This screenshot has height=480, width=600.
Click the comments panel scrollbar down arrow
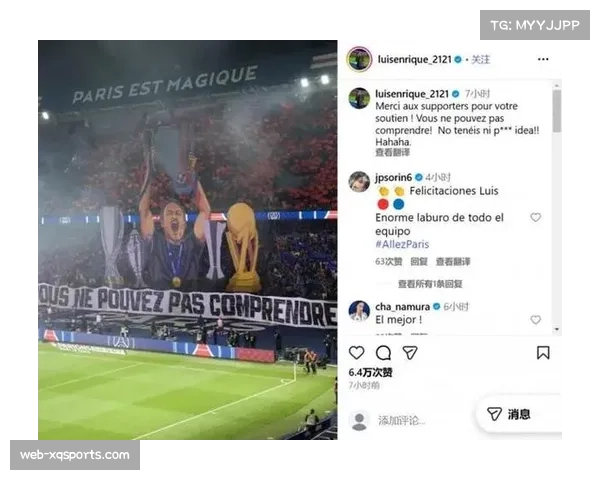tap(557, 329)
